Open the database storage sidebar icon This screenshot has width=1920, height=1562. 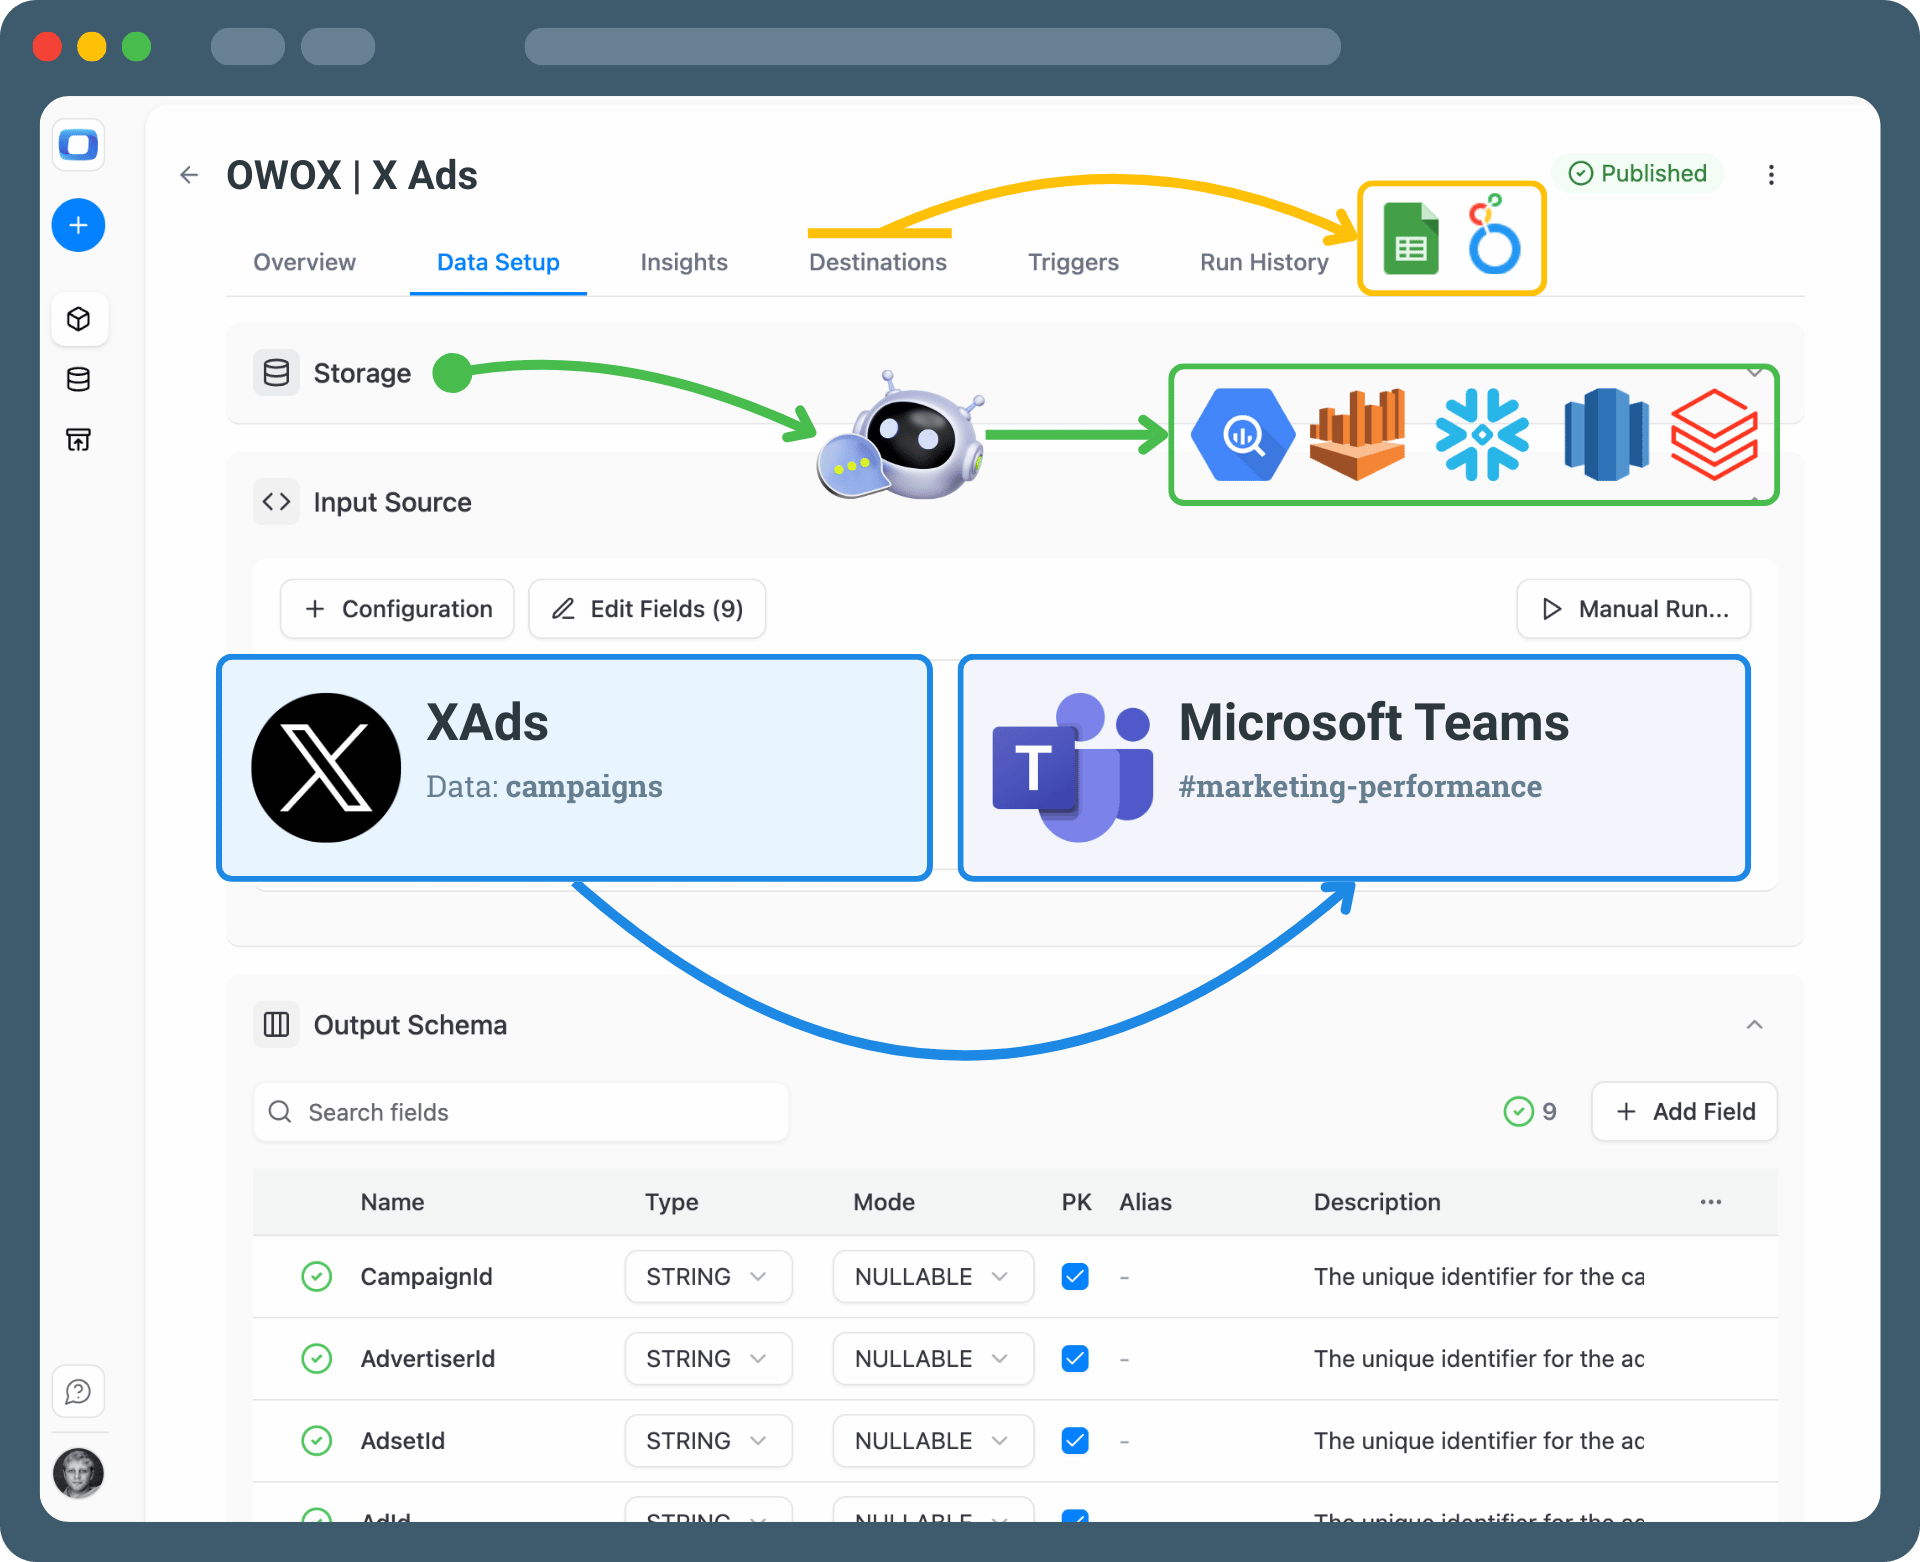click(x=78, y=379)
